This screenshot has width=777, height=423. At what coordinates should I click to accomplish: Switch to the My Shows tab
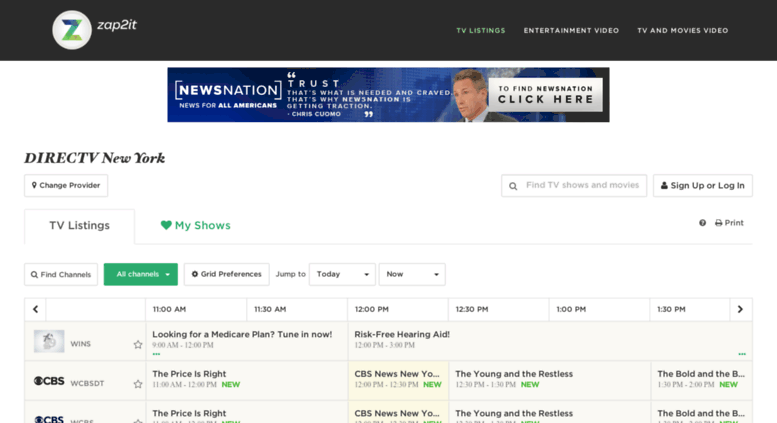tap(196, 226)
